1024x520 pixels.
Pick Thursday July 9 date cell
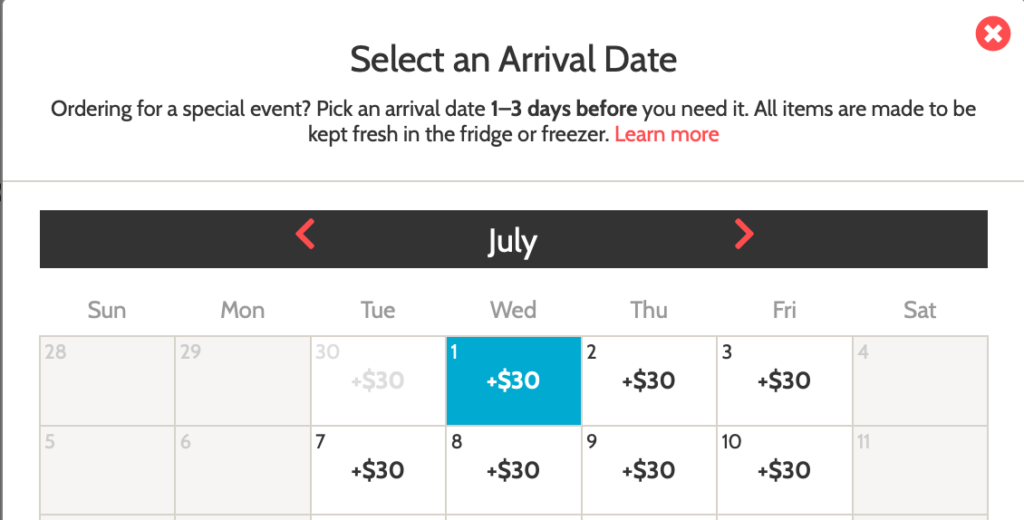pos(649,471)
